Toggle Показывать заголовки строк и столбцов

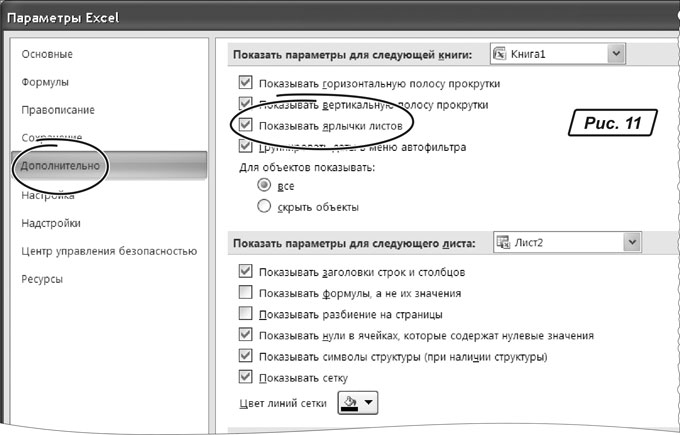(x=246, y=272)
